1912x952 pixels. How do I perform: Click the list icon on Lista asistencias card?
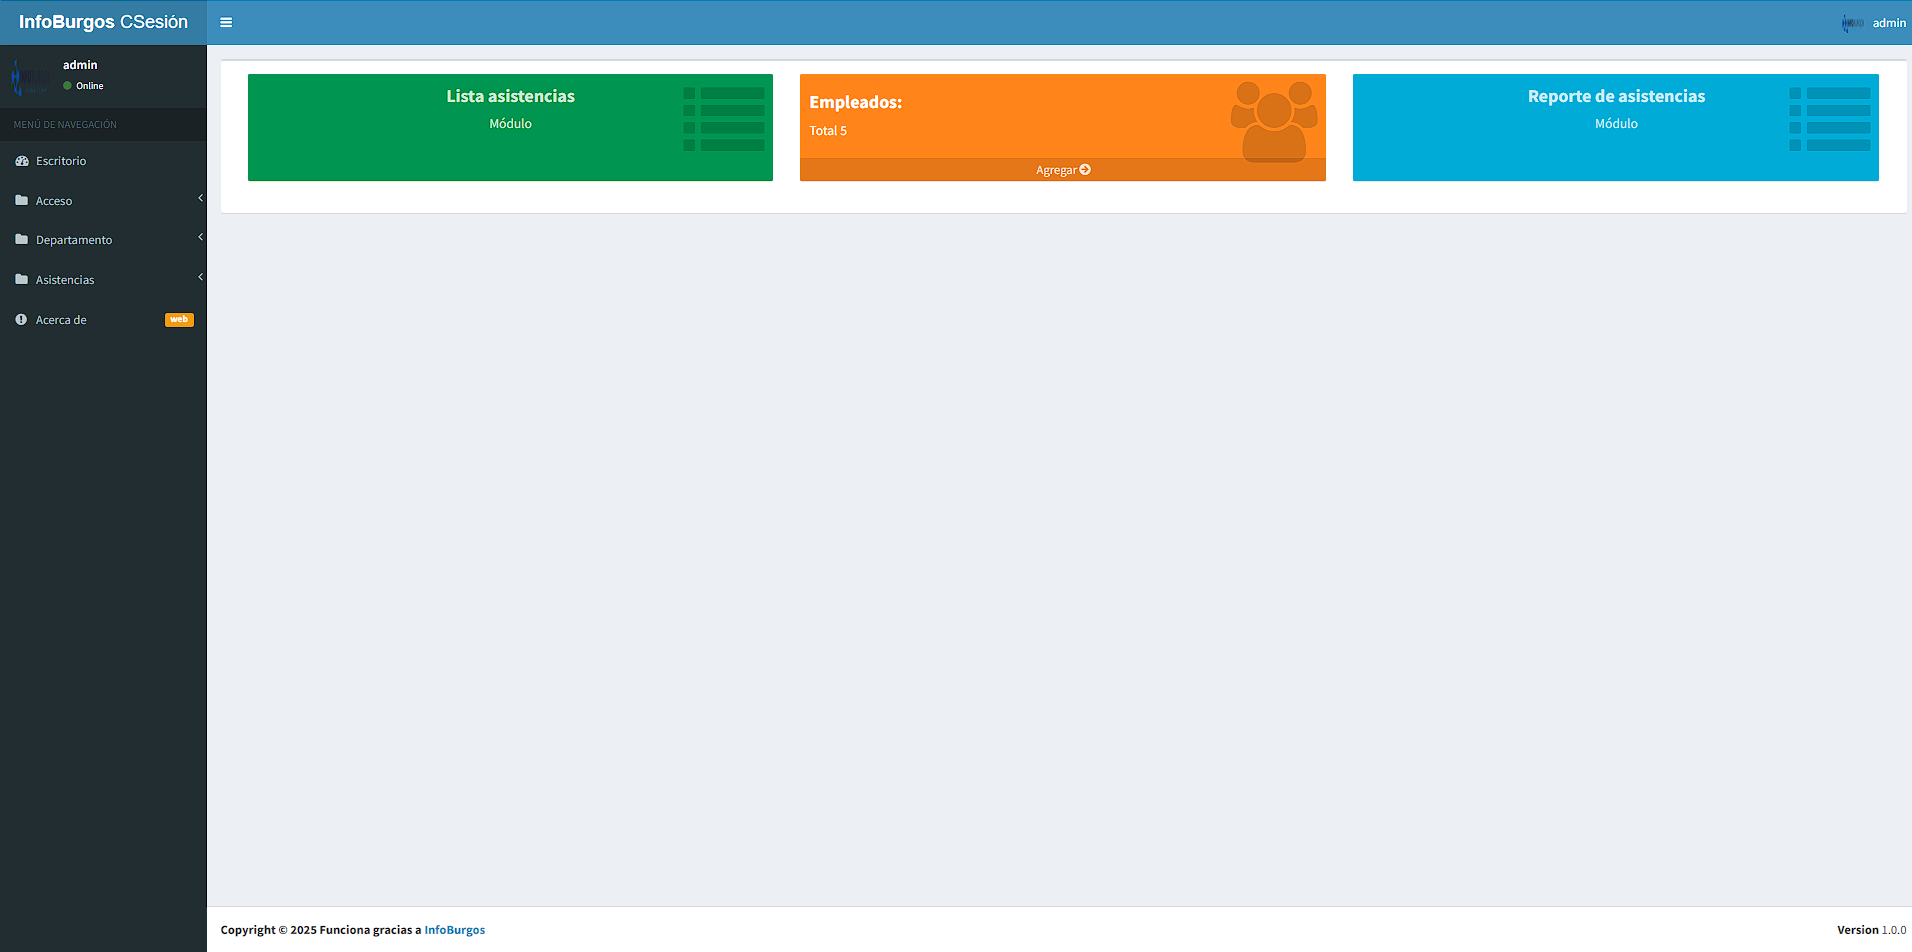[724, 119]
